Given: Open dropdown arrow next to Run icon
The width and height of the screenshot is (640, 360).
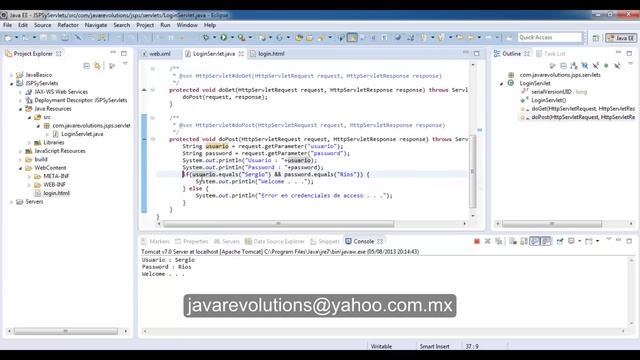Looking at the screenshot, I should click(x=232, y=38).
